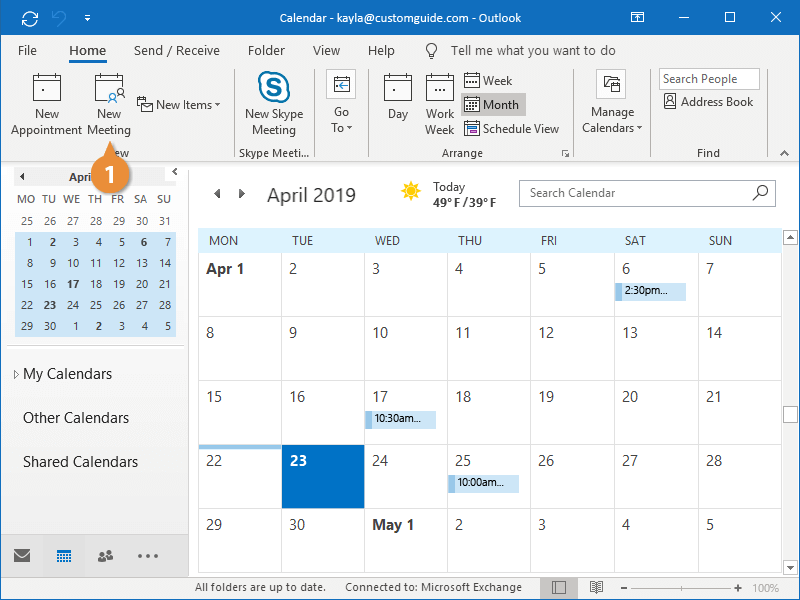Click the search magnifier in Search Calendar
800x600 pixels.
760,193
